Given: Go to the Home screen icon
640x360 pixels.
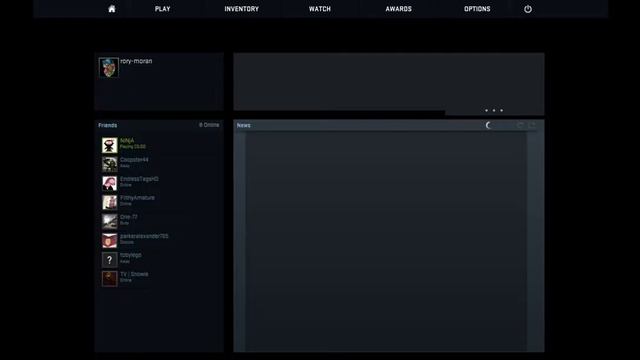Looking at the screenshot, I should pyautogui.click(x=111, y=9).
